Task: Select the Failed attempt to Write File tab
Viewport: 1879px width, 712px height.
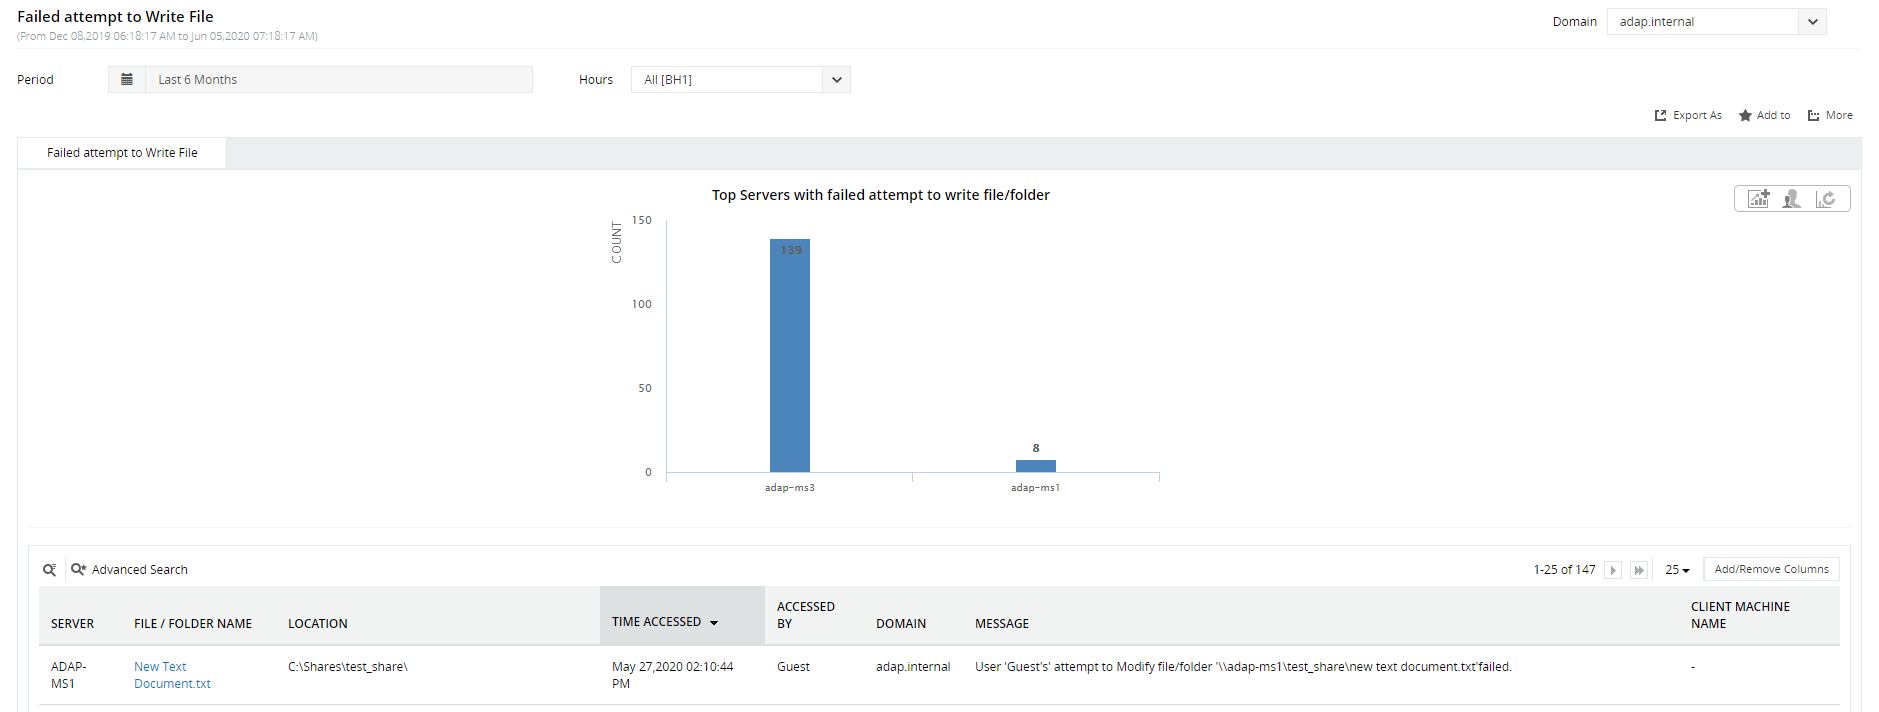Action: (x=122, y=153)
